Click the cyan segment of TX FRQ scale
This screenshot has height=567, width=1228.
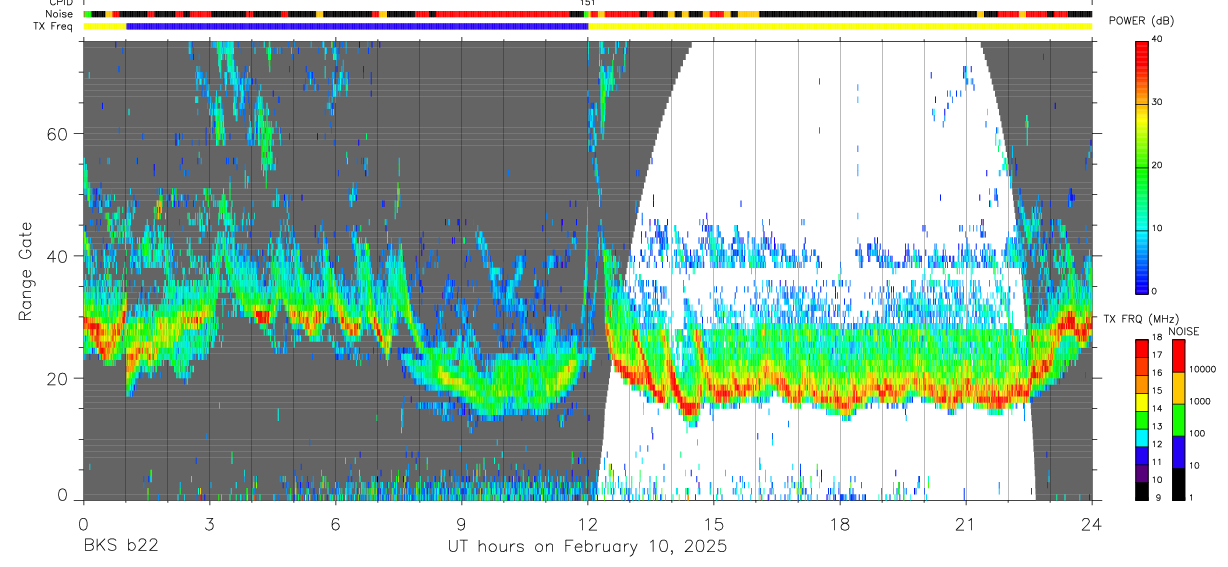point(1142,438)
